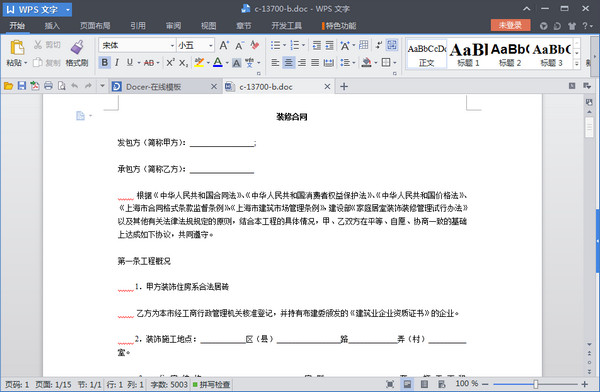Select the Format Painter brush

coord(77,47)
